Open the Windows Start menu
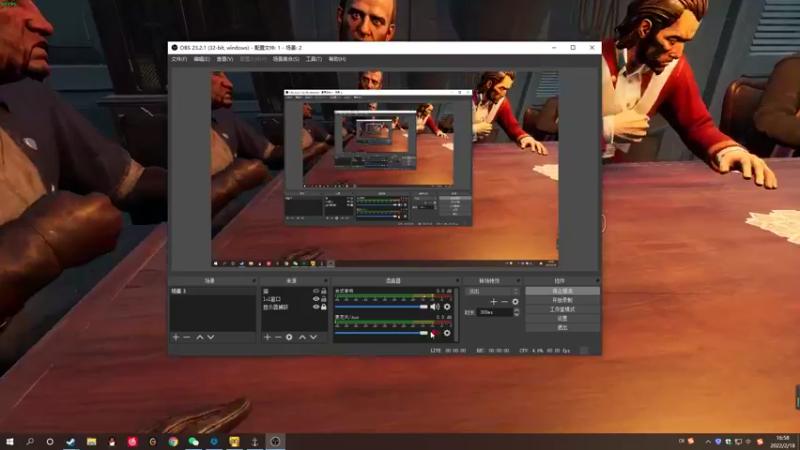The image size is (800, 450). (x=10, y=442)
